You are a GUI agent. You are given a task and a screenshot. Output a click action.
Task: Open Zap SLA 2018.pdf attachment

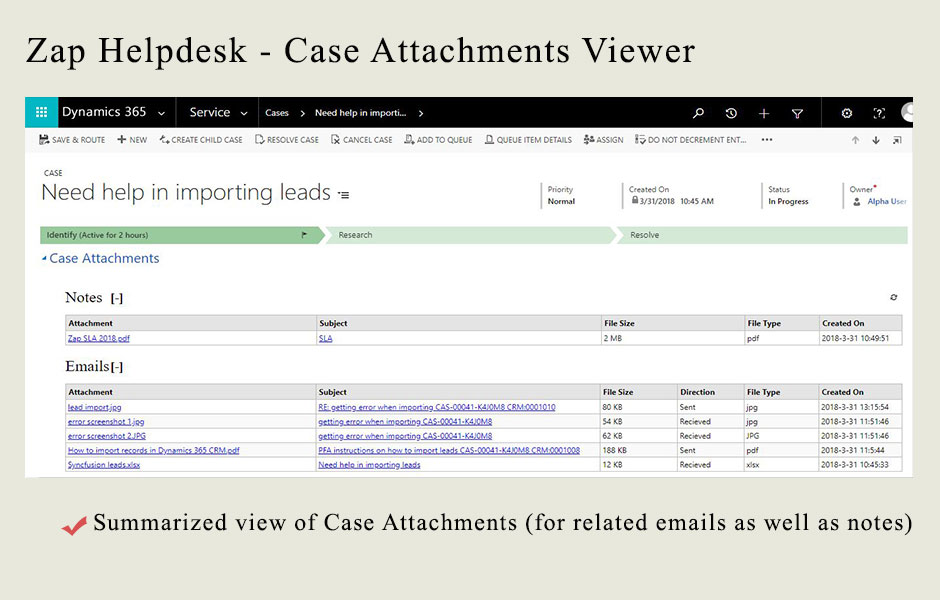coord(98,338)
